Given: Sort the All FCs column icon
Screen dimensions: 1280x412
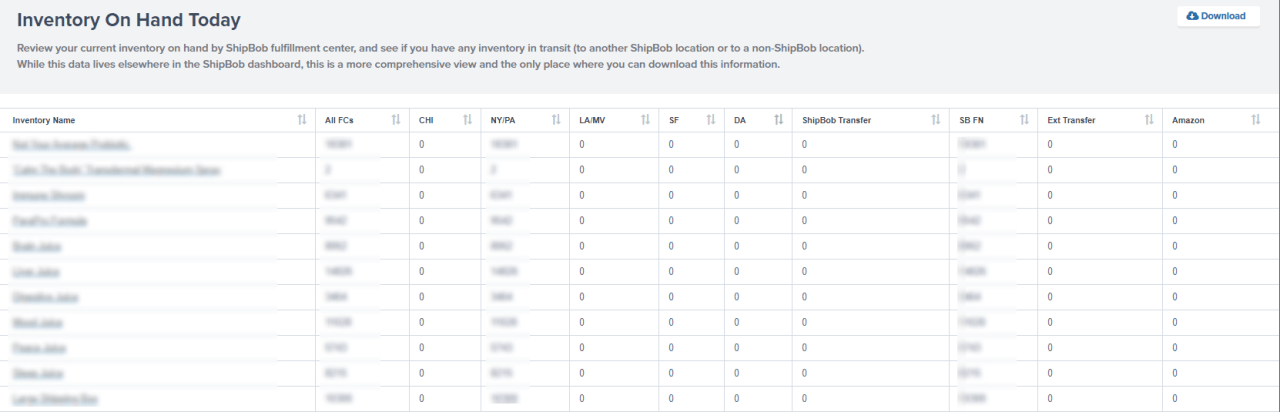Looking at the screenshot, I should coord(396,120).
